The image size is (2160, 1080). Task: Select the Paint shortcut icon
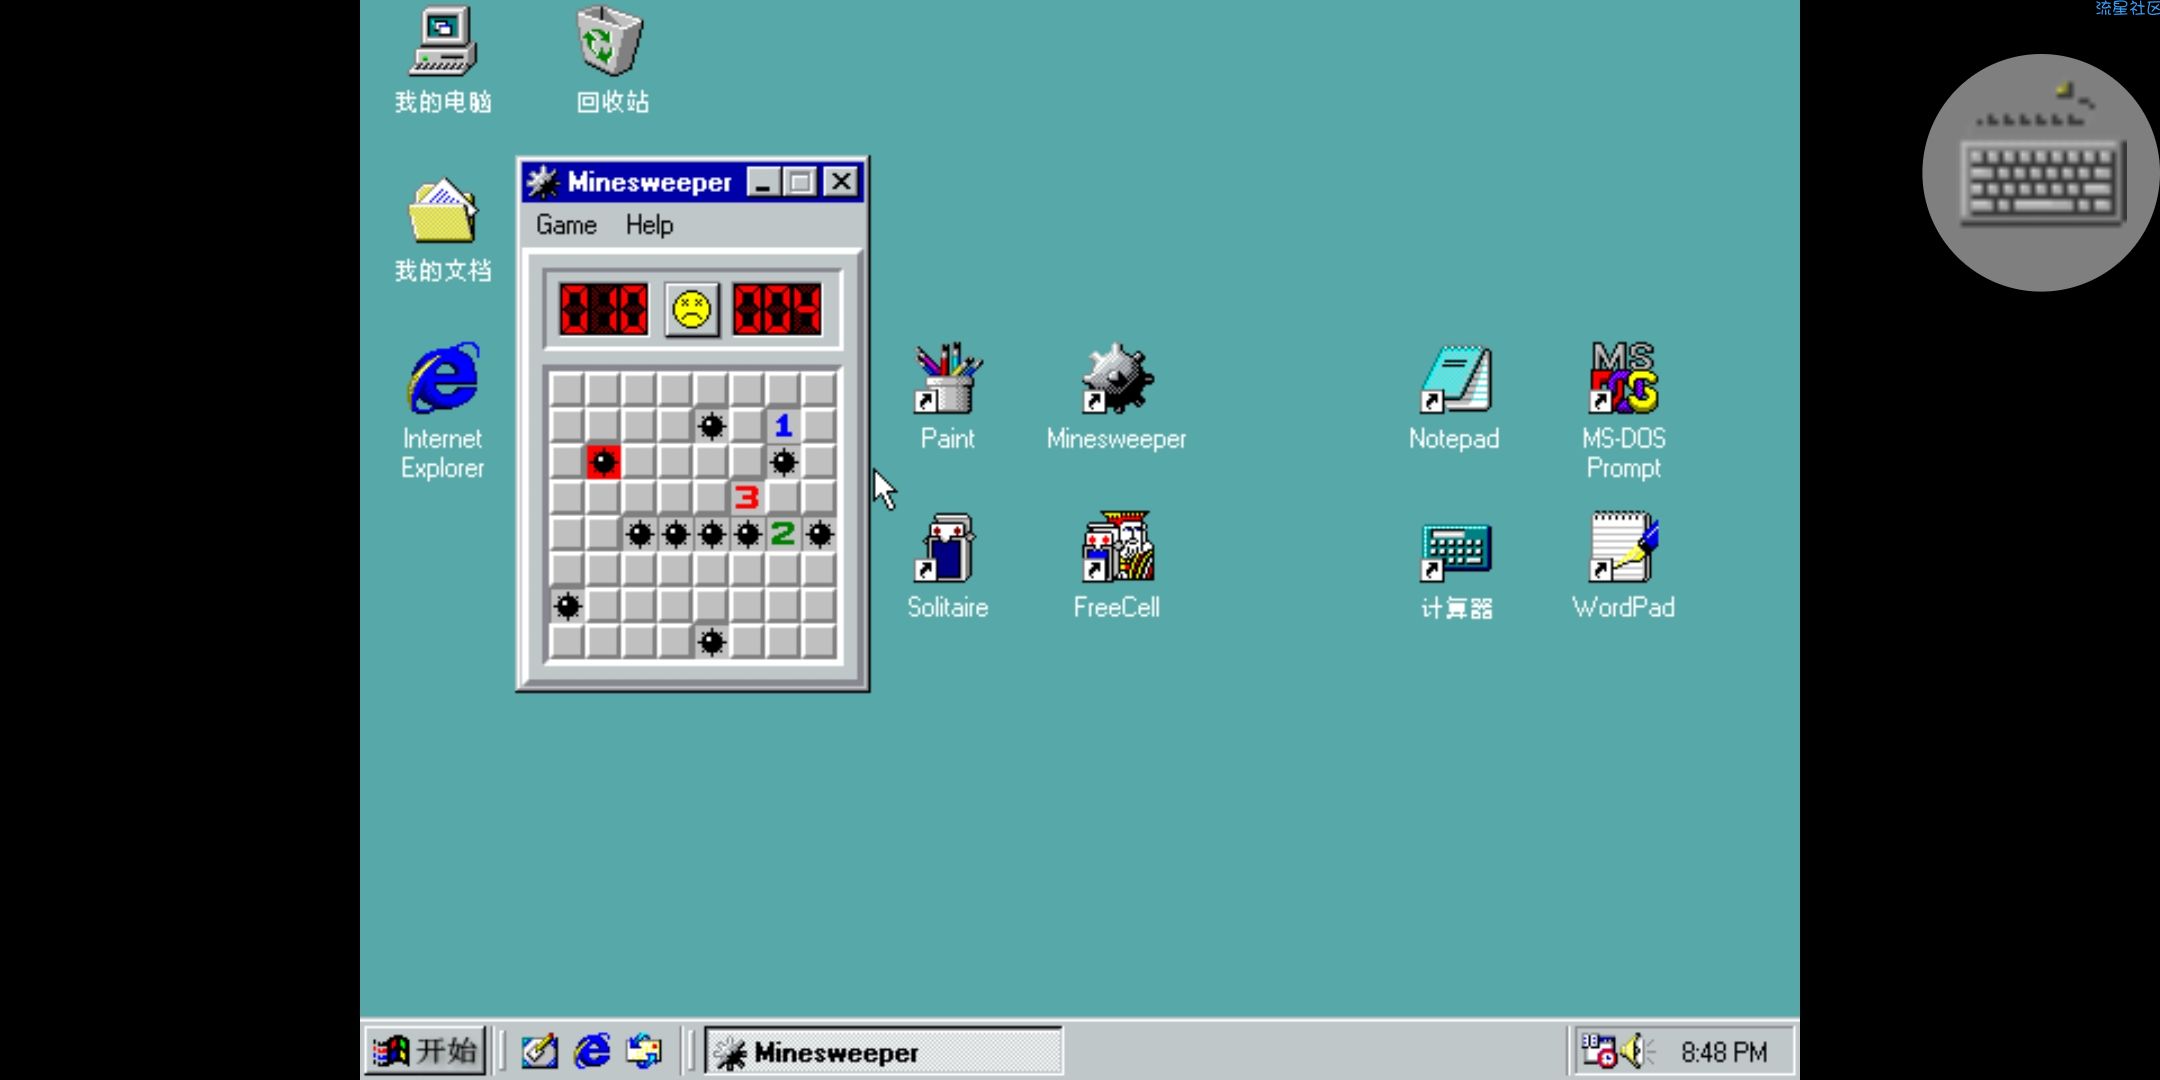(x=947, y=396)
